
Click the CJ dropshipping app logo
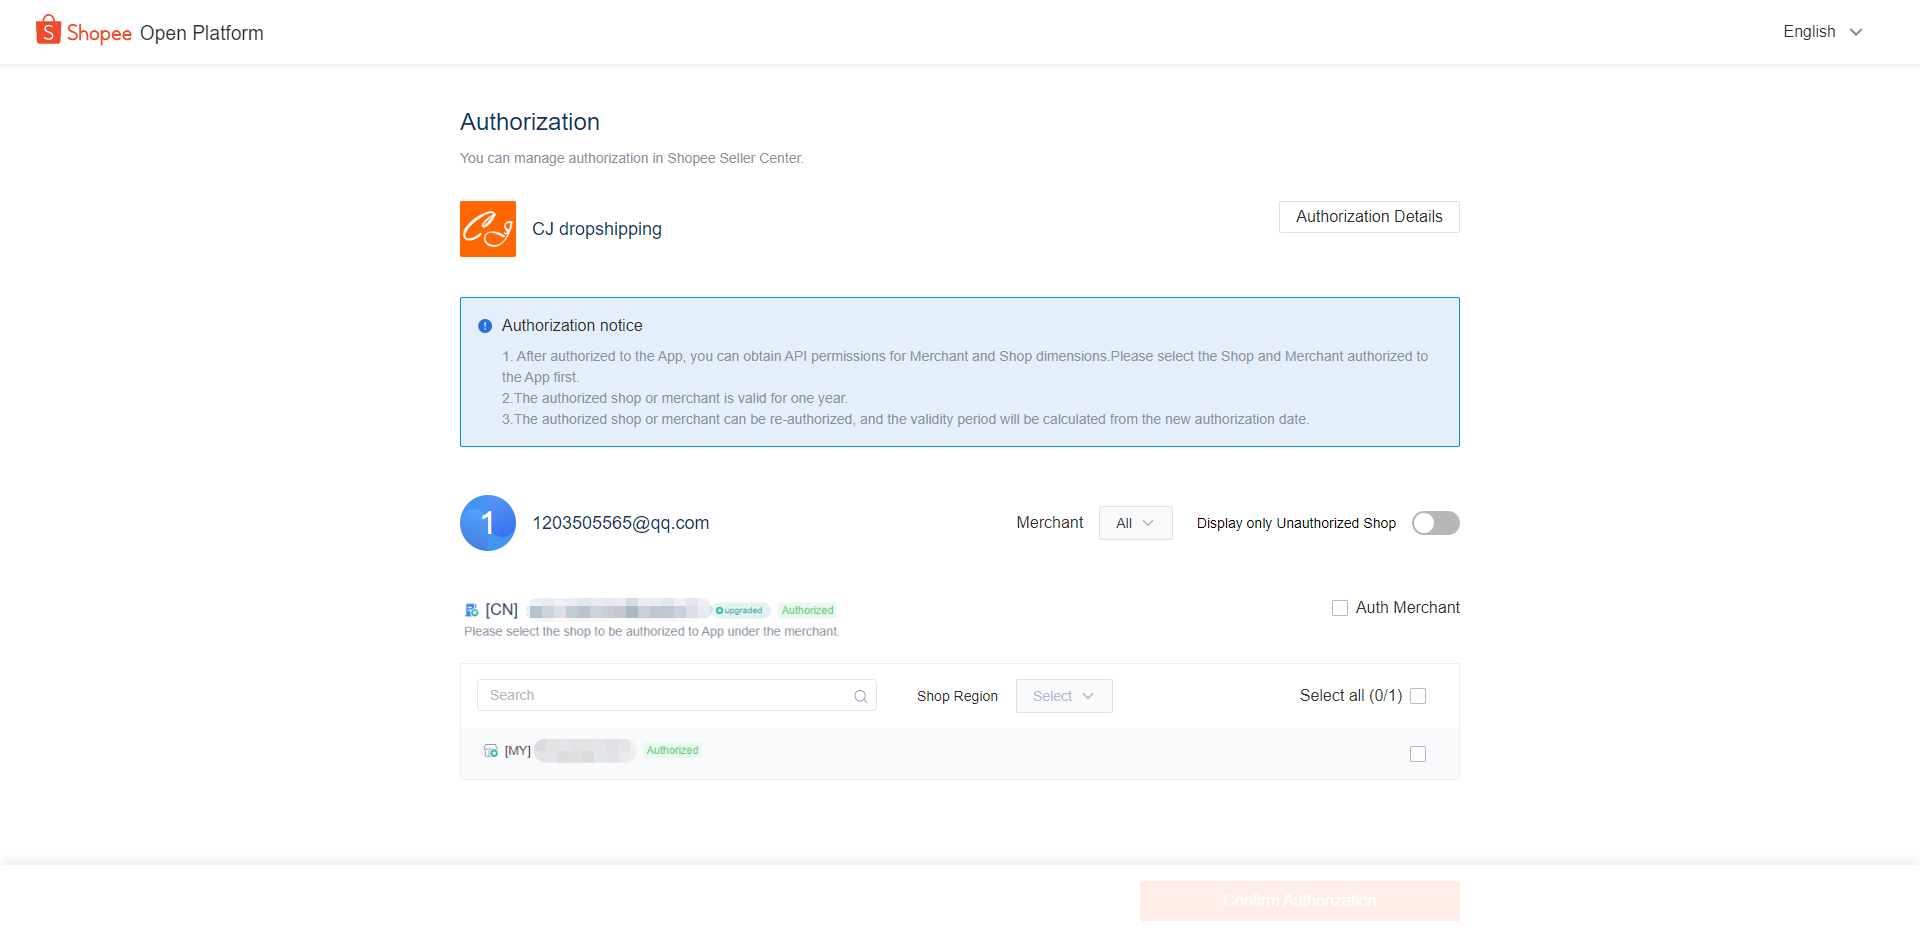point(488,229)
